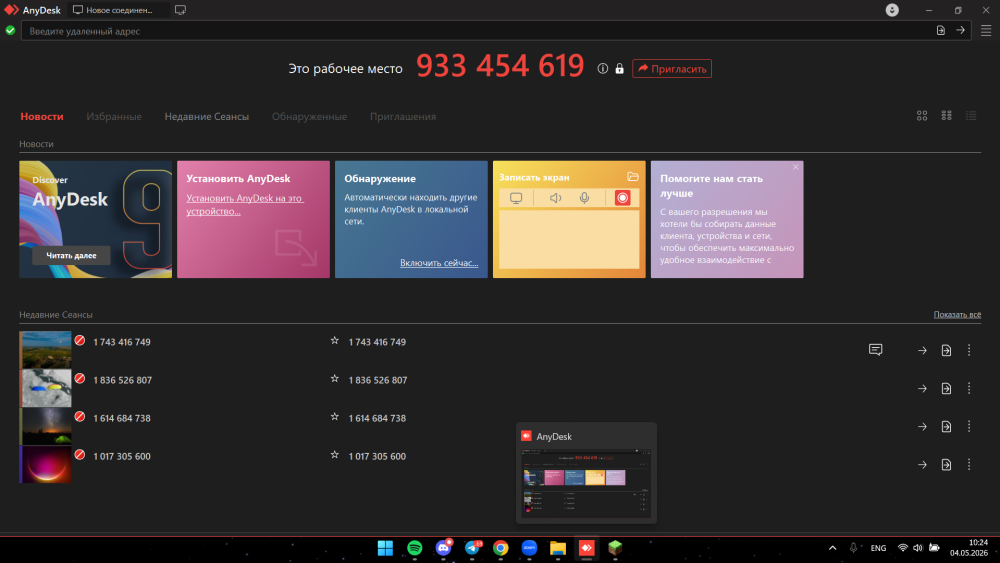This screenshot has width=1000, height=563.
Task: Connect to session 1 743 416 749 via arrow
Action: [922, 350]
